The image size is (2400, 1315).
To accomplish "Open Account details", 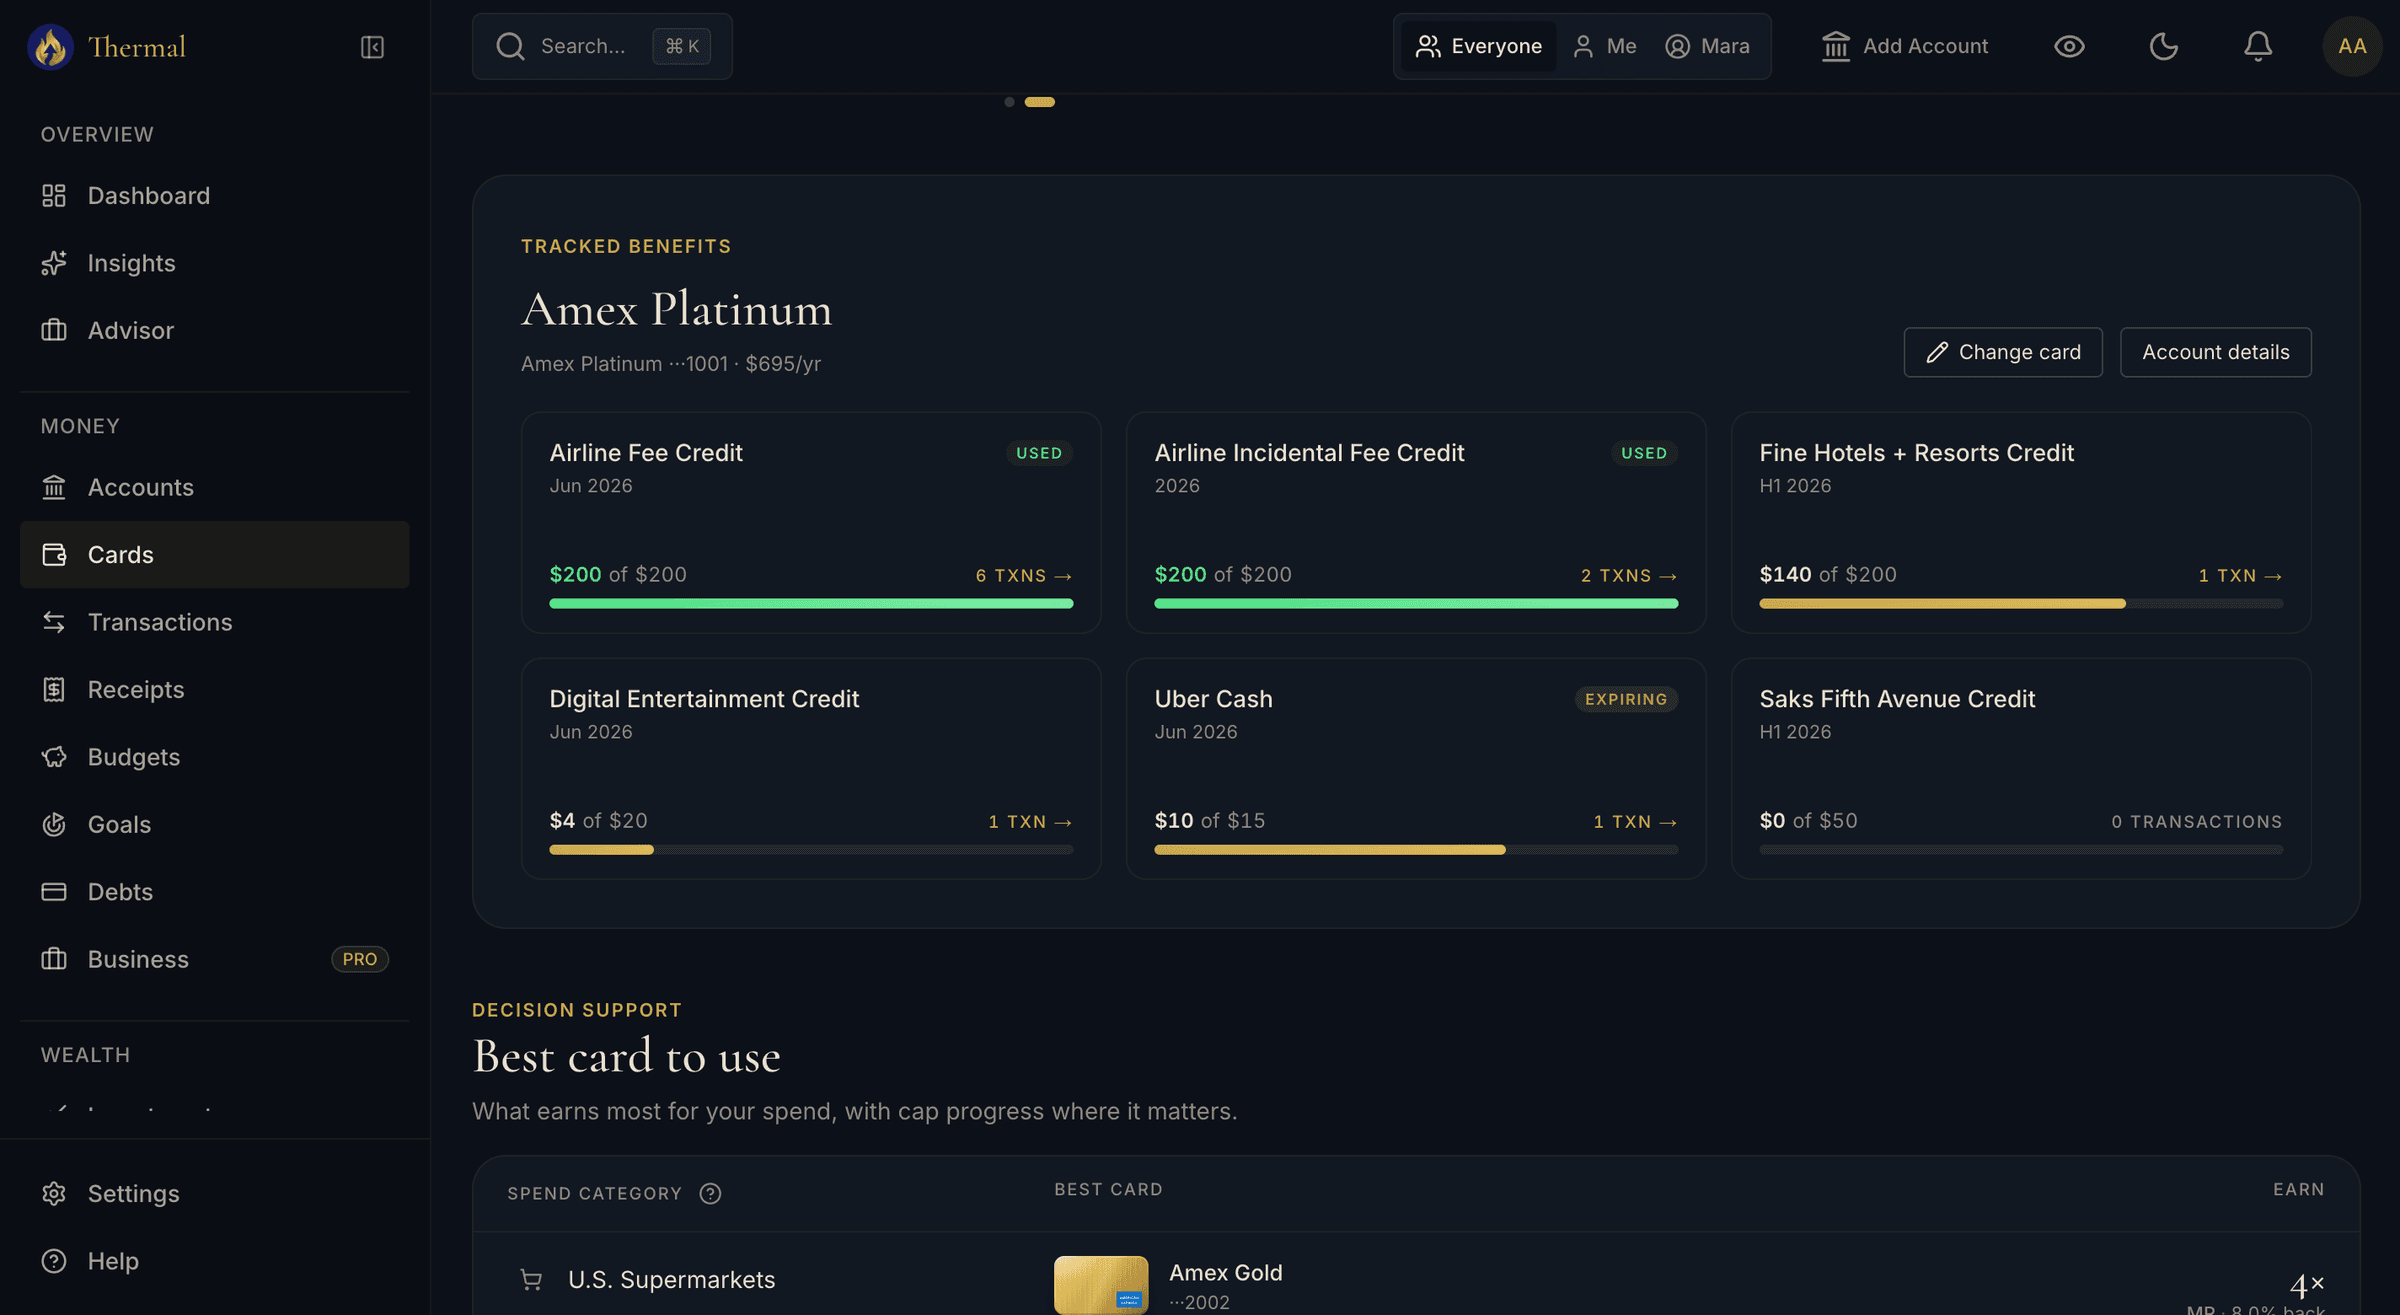I will 2215,352.
